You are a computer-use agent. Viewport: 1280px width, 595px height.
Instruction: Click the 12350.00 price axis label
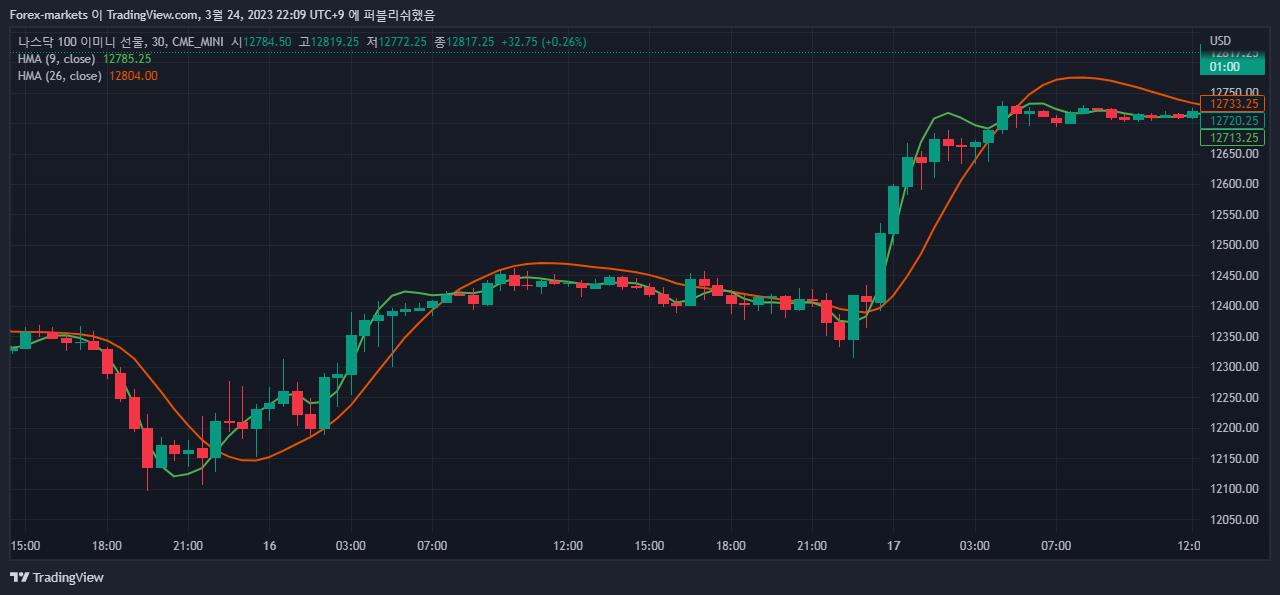click(1234, 337)
